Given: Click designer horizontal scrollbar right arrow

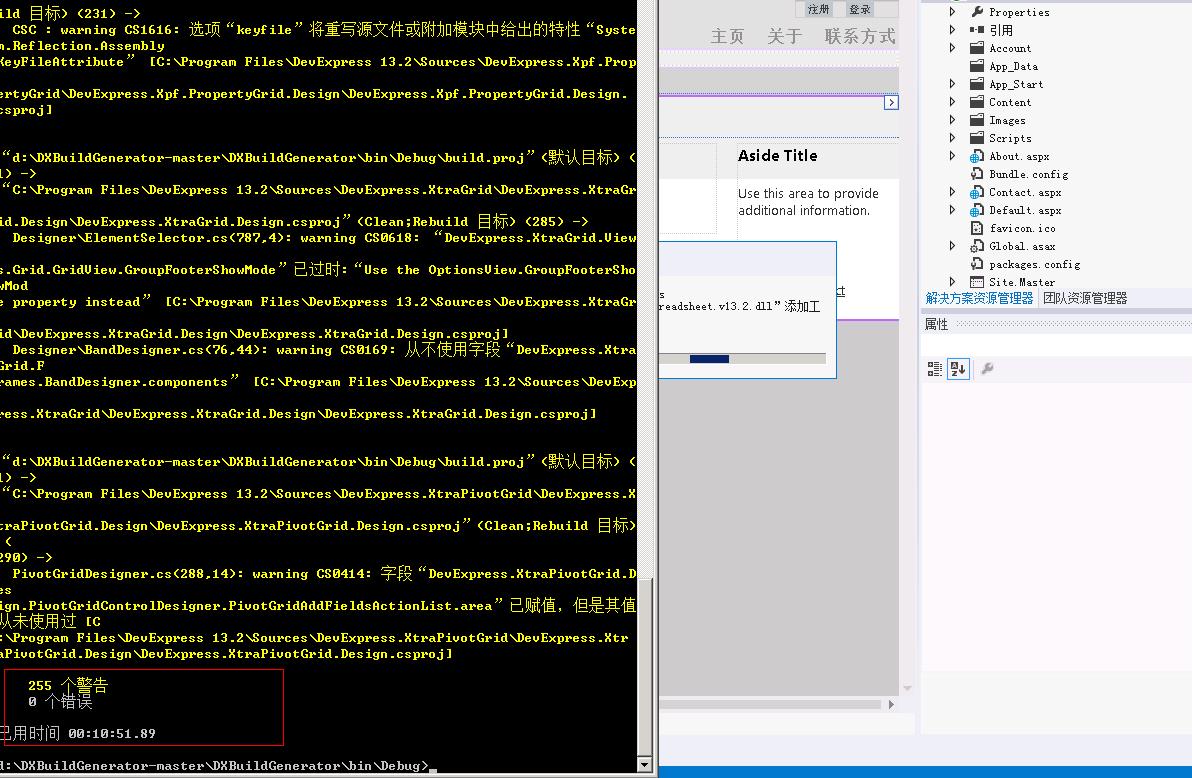Looking at the screenshot, I should click(891, 704).
